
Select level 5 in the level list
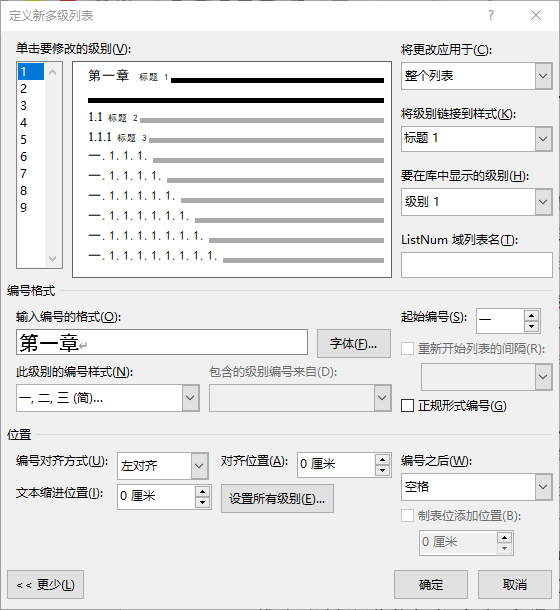click(31, 140)
